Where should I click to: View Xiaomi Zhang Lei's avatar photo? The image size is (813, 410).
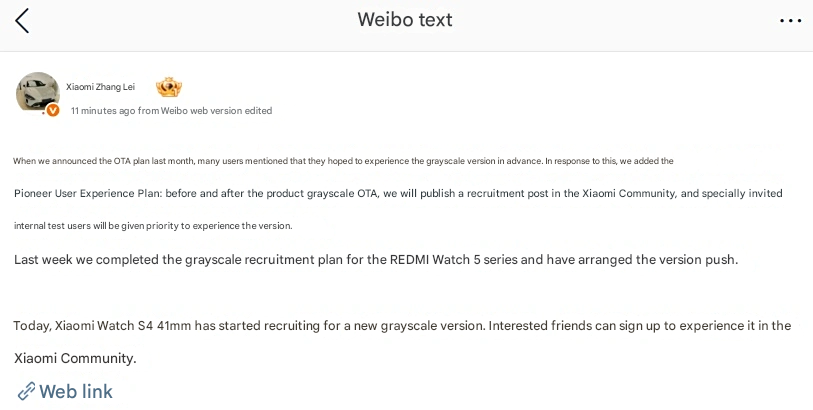click(x=37, y=92)
